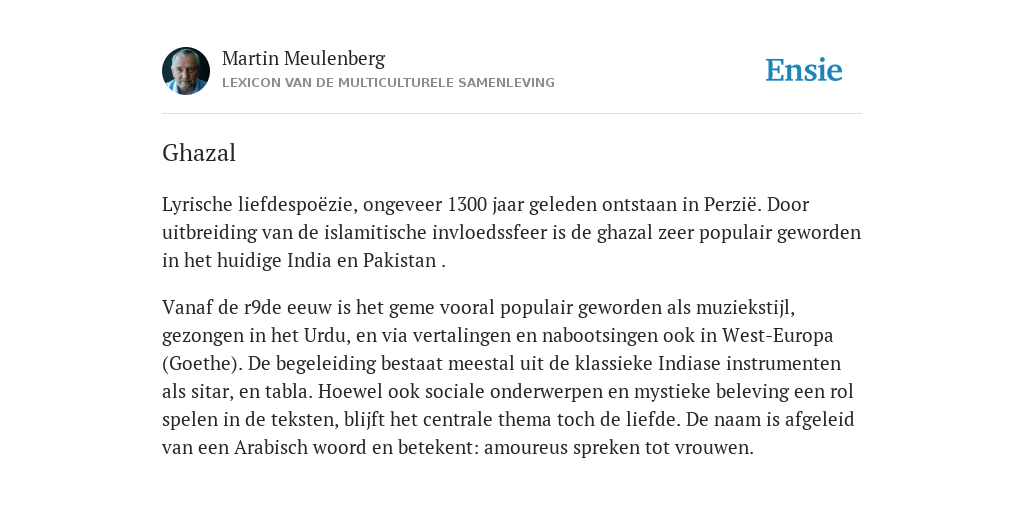
Task: Click the word Arabisch in last sentence
Action: point(271,448)
